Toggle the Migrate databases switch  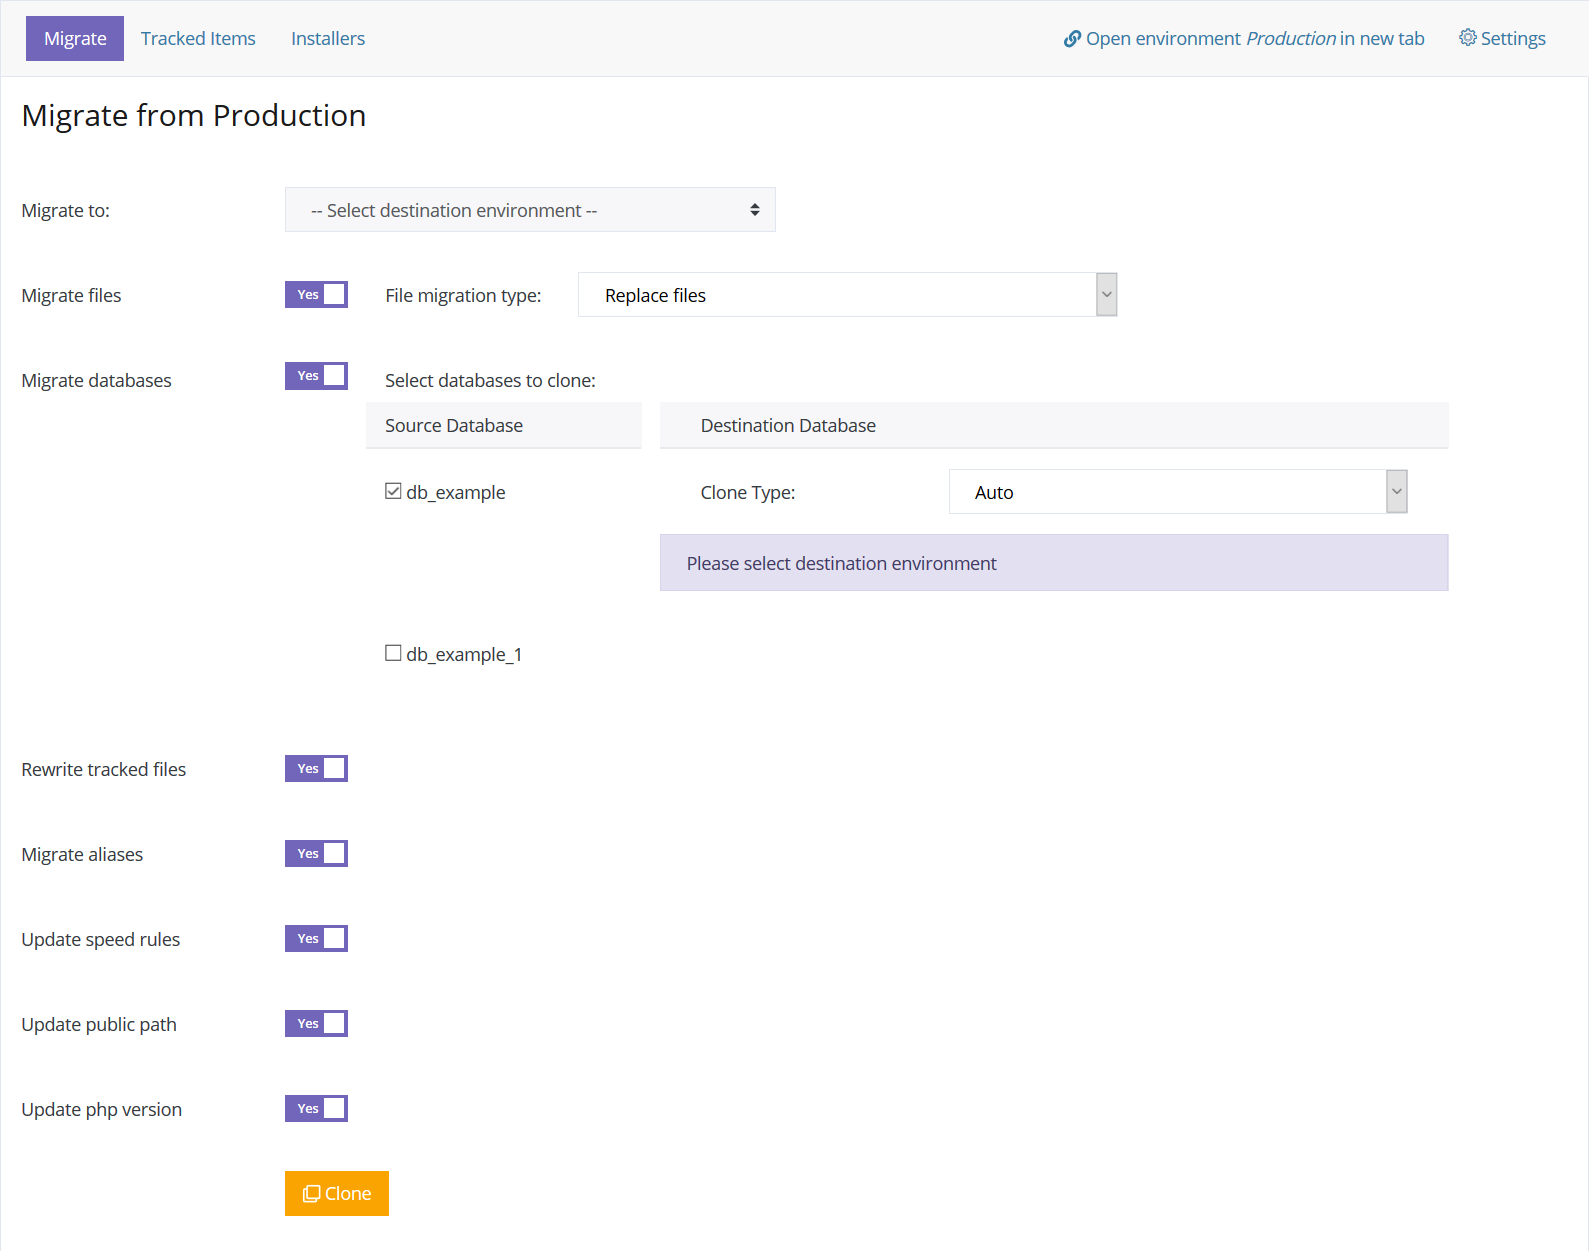(x=316, y=376)
